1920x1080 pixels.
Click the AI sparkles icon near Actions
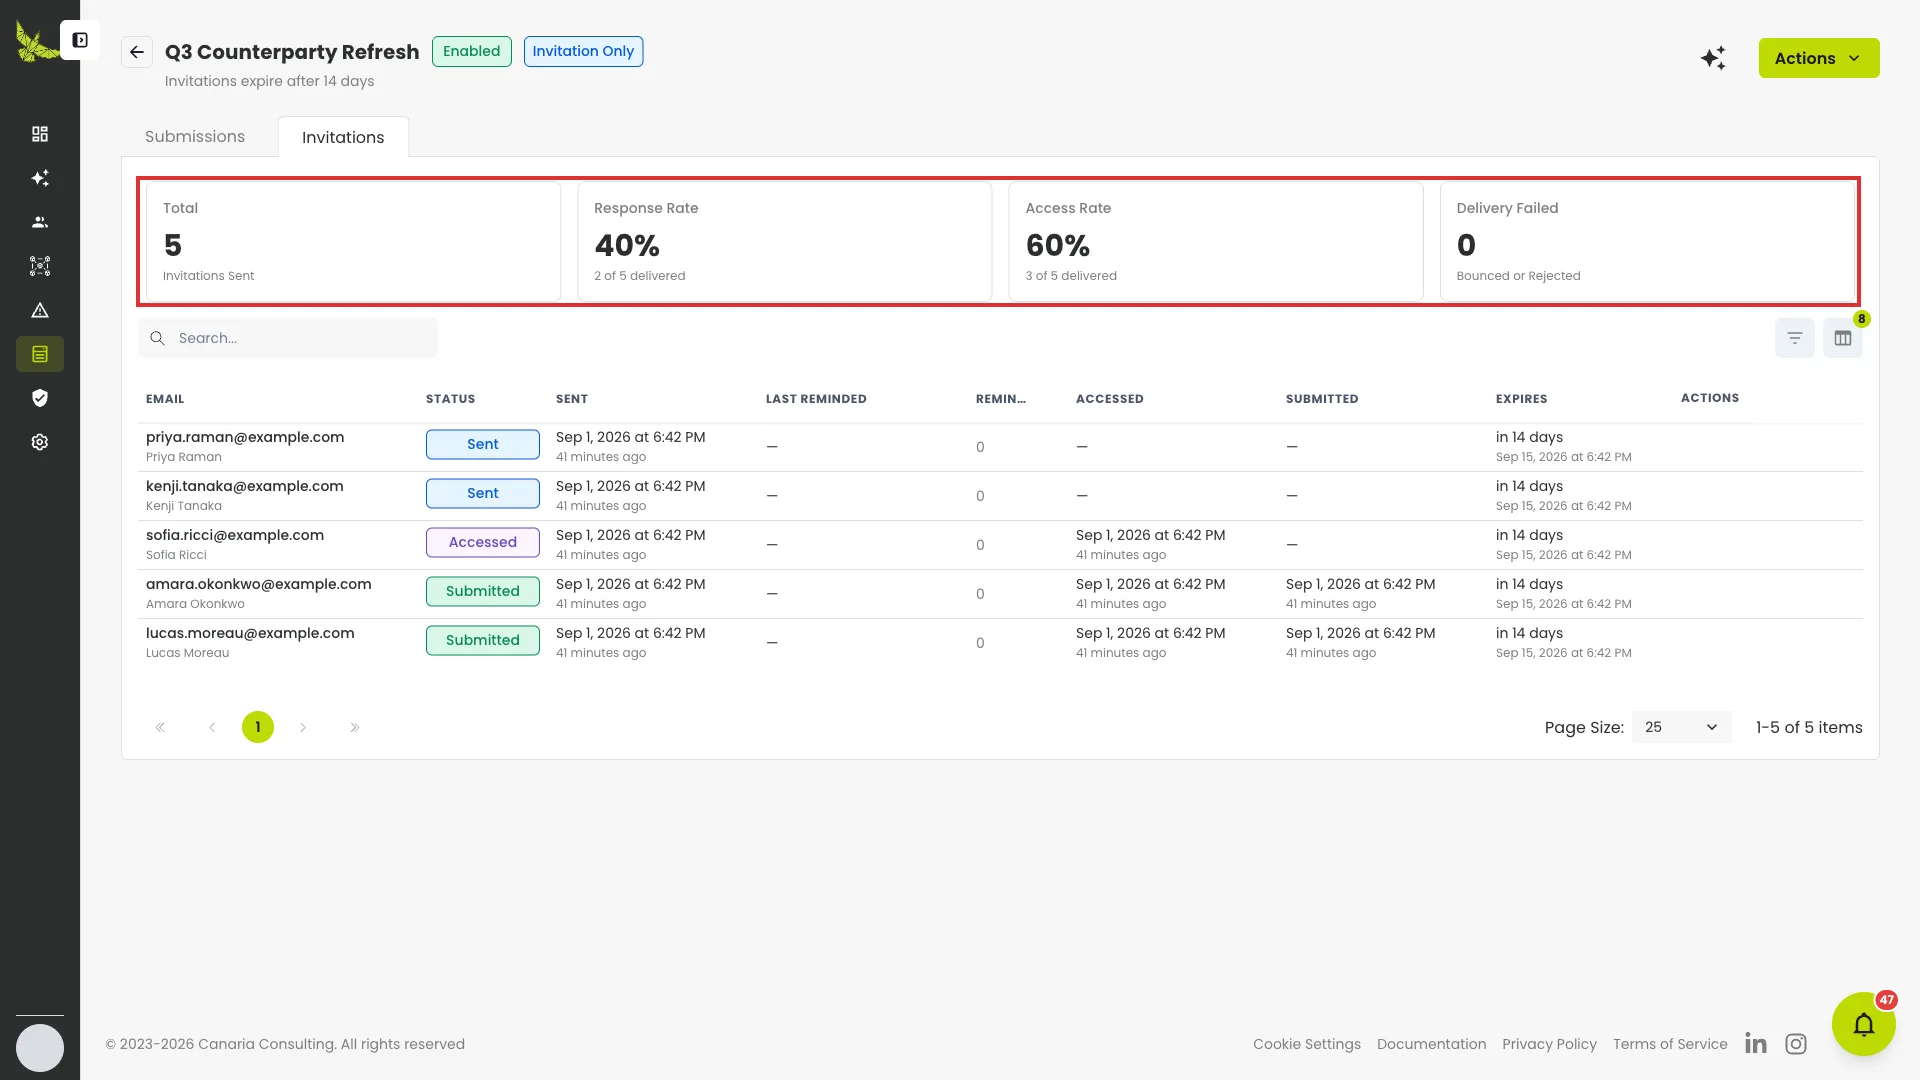click(1713, 58)
